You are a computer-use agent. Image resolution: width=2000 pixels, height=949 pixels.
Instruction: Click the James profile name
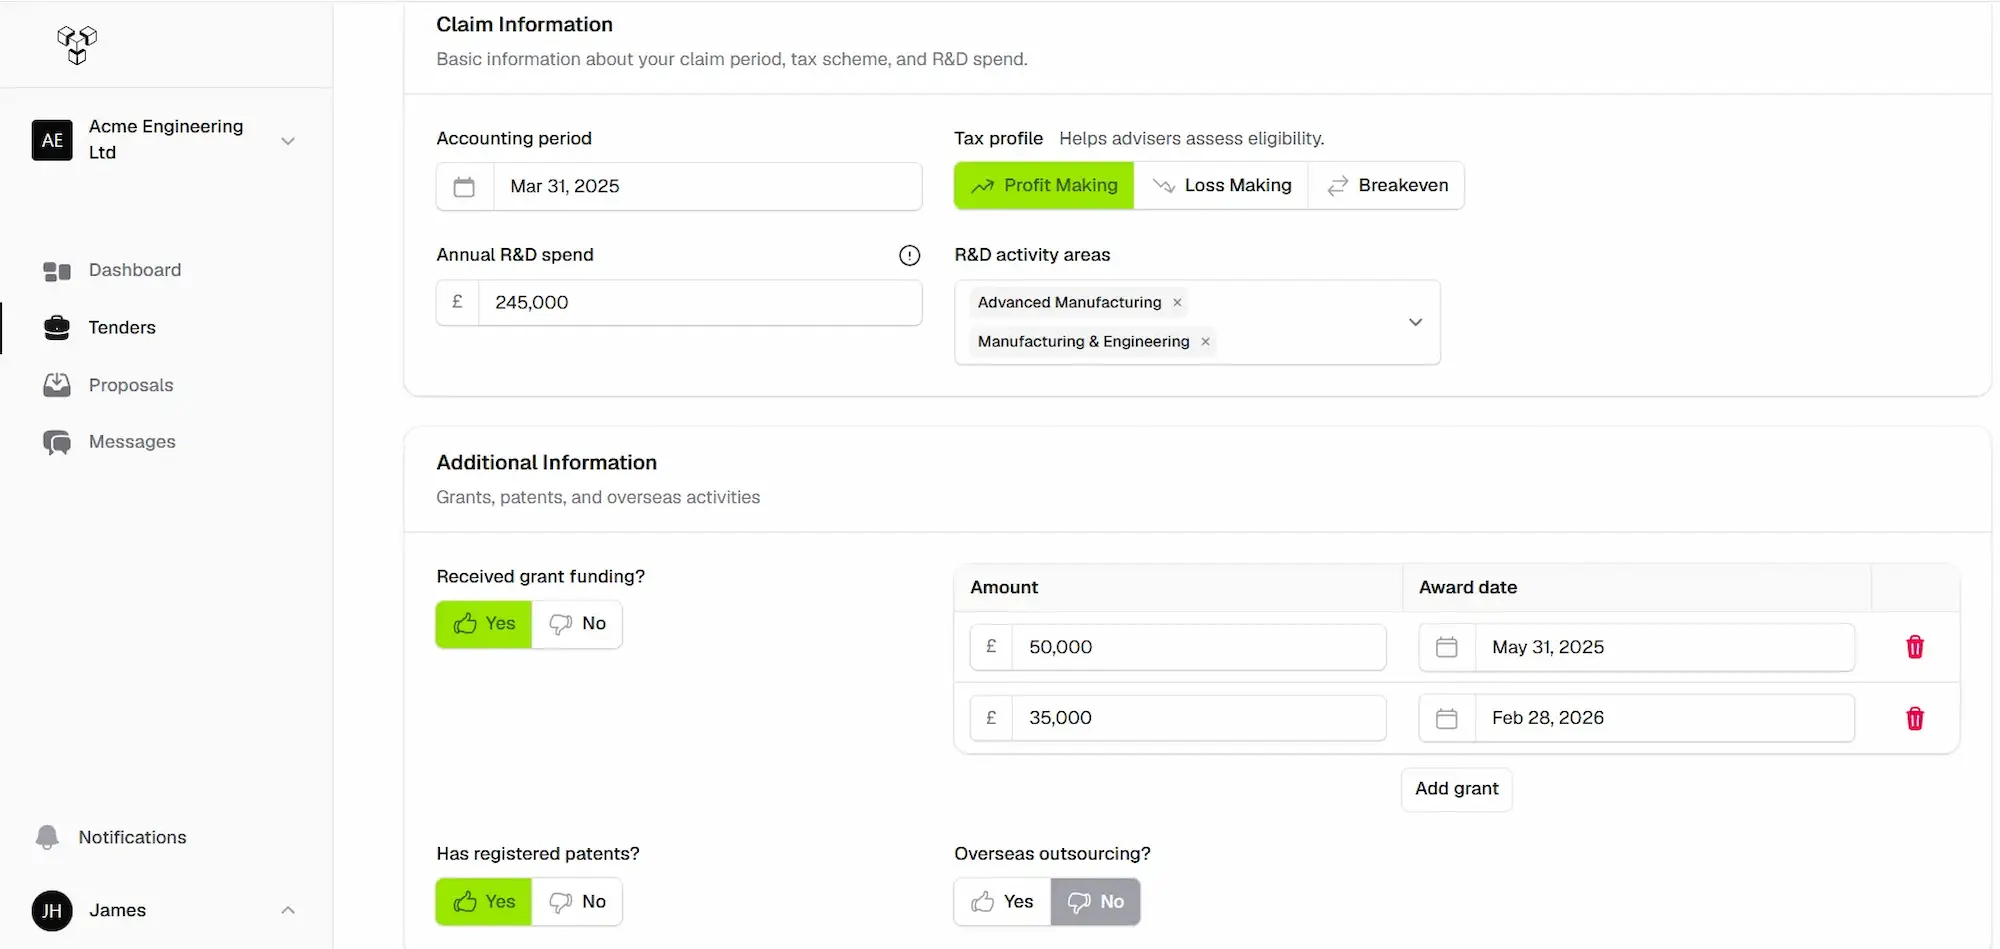tap(117, 910)
